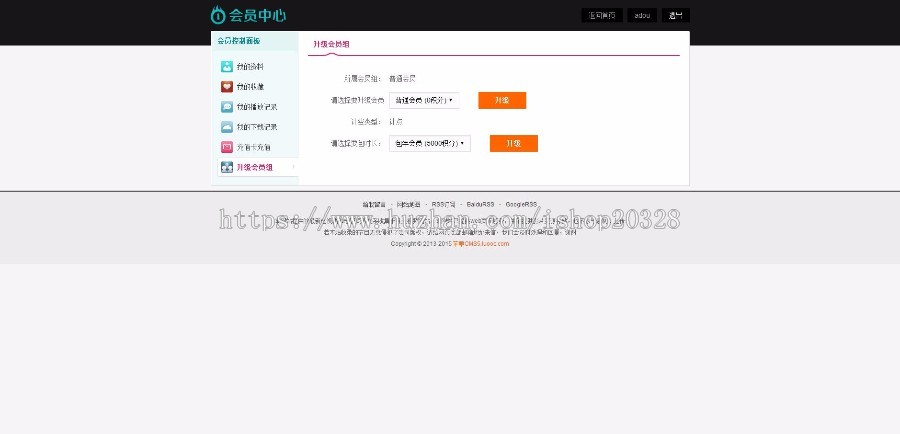This screenshot has width=900, height=434.
Task: Open the 包年会员 duration dropdown
Action: point(430,144)
